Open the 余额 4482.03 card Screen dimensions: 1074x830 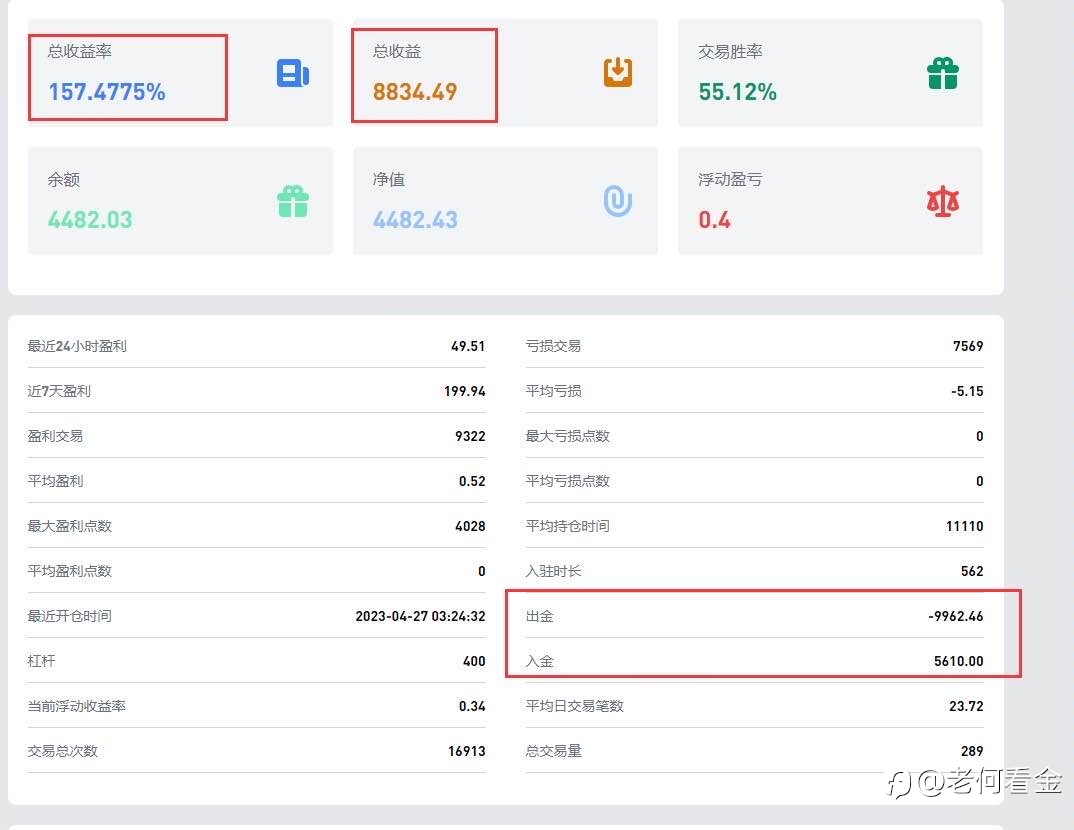tap(180, 201)
